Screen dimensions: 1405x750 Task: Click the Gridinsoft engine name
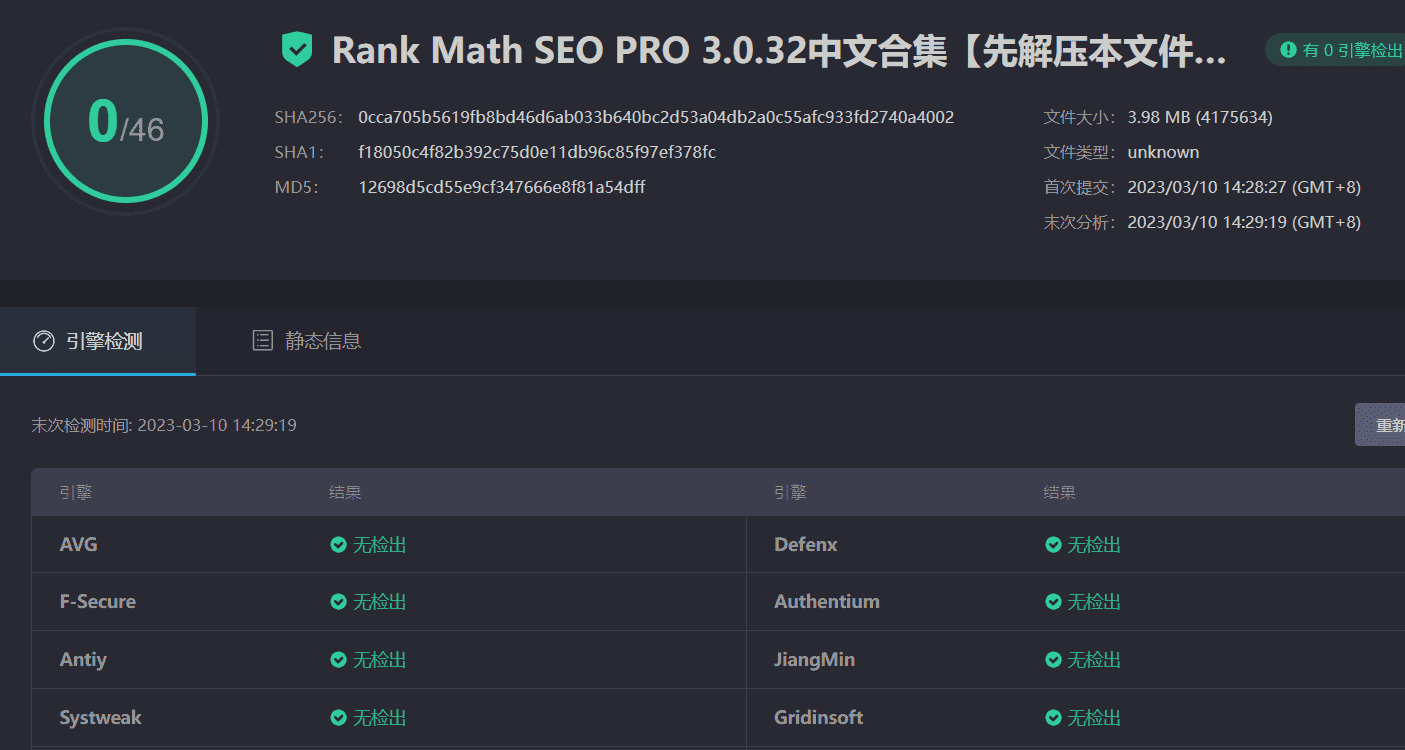click(x=819, y=718)
